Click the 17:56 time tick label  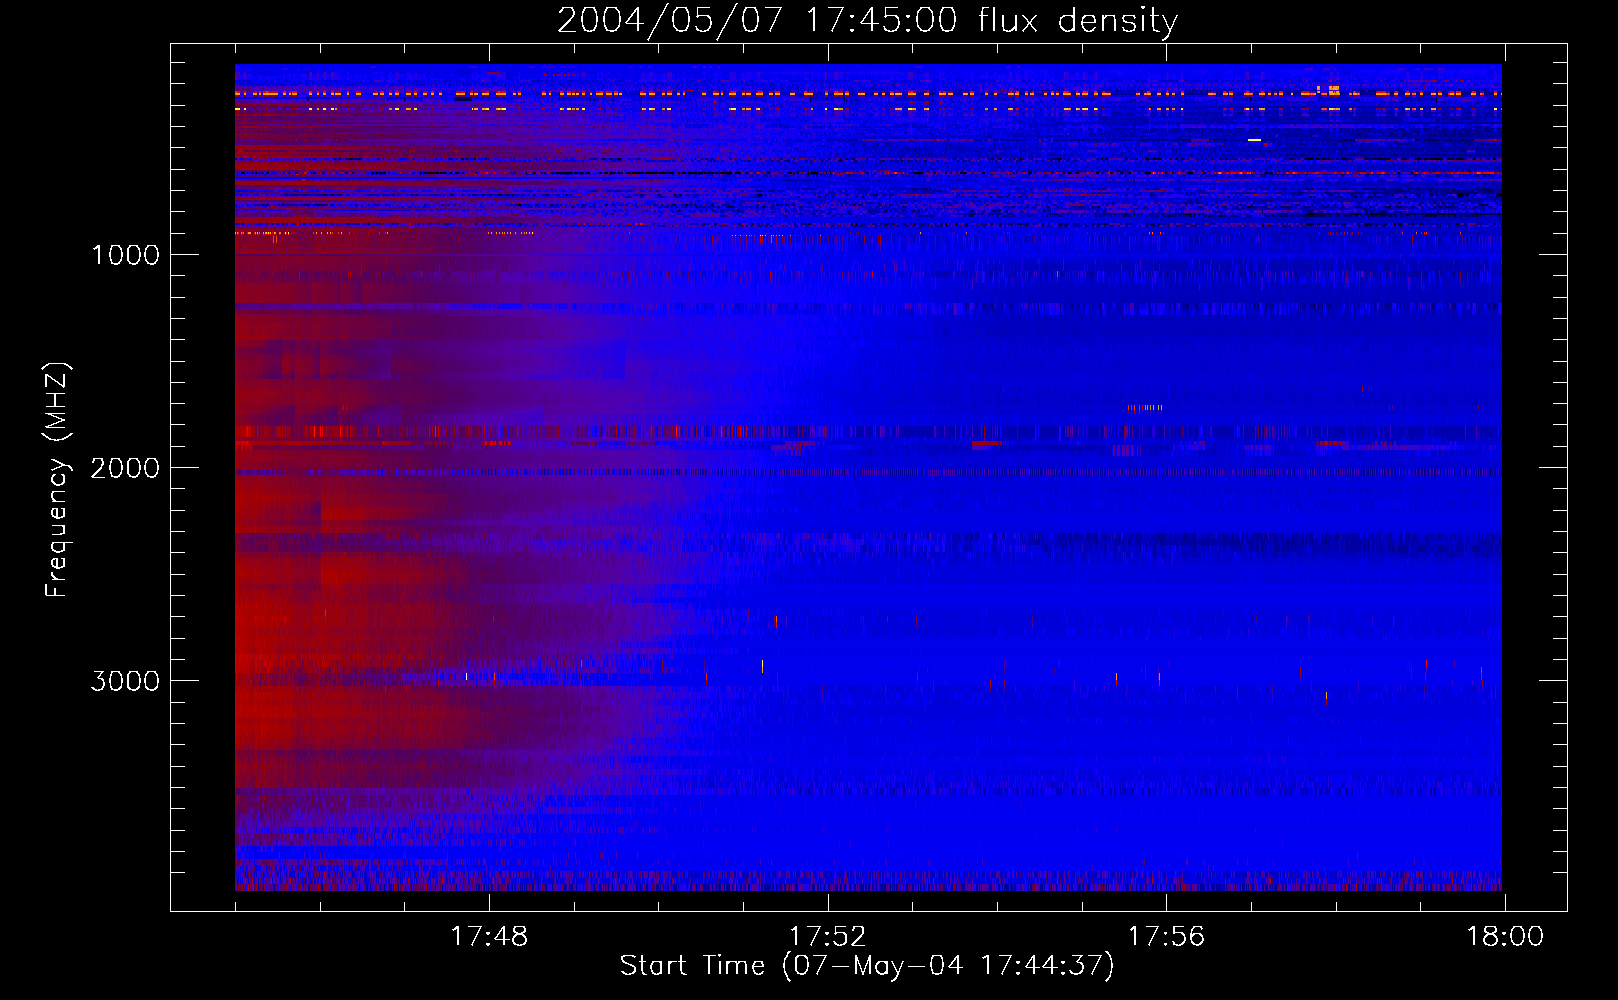[1166, 937]
